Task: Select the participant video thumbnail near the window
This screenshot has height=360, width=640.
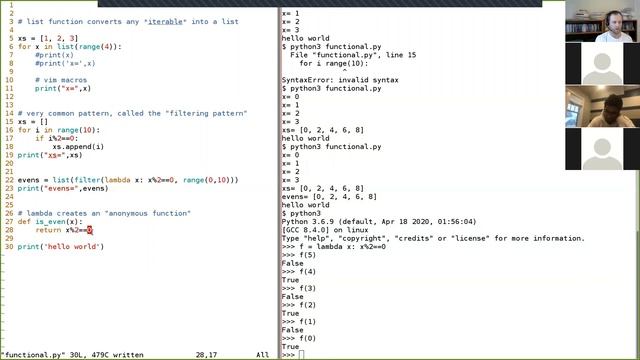Action: coord(602,106)
